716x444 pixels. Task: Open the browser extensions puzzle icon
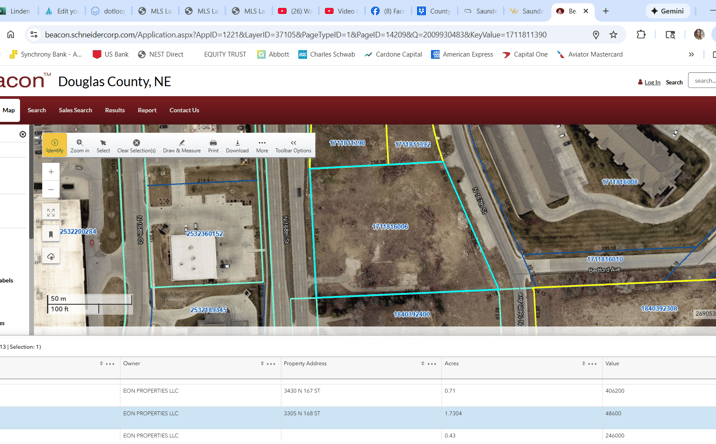click(x=641, y=35)
